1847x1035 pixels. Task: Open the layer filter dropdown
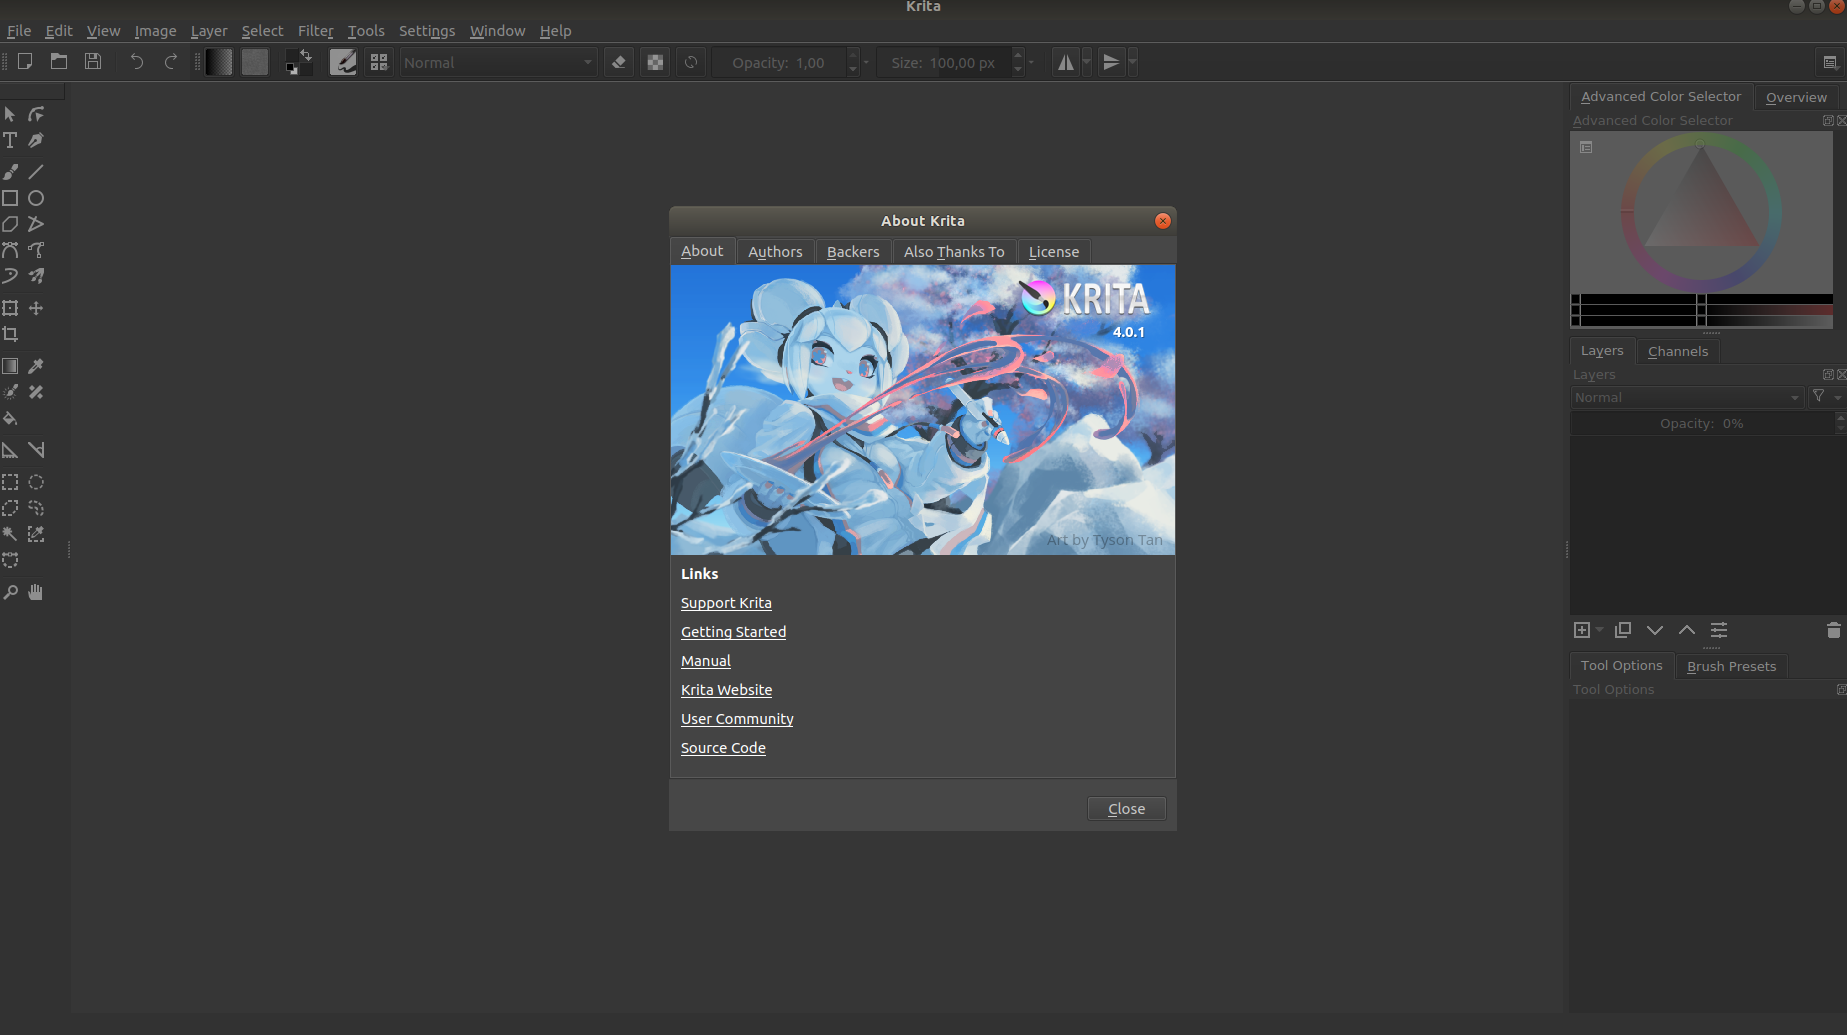(x=1826, y=397)
